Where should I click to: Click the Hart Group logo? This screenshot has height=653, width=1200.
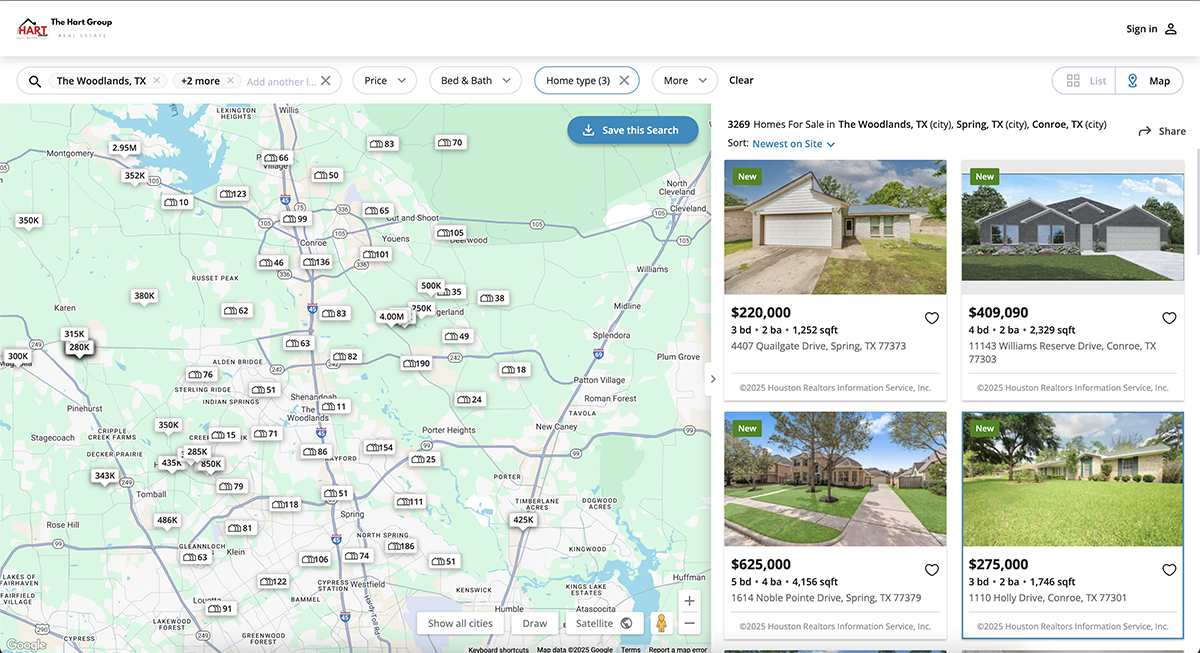pyautogui.click(x=65, y=27)
